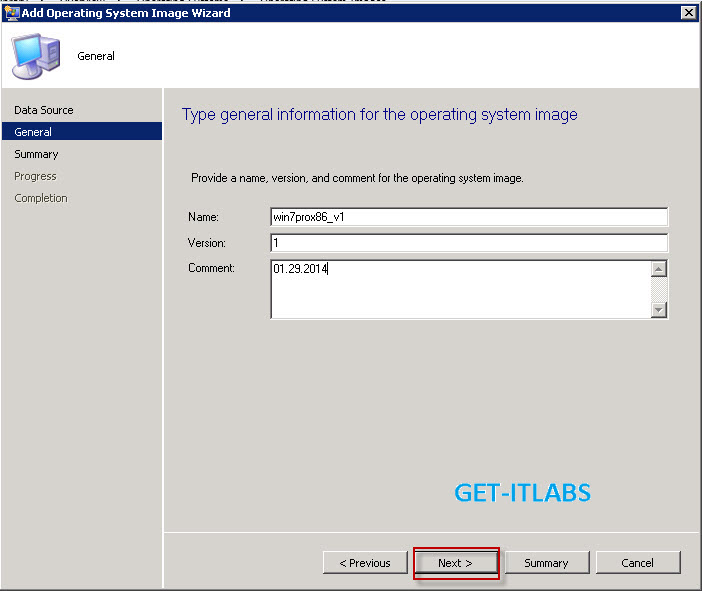Jump to Summary using the bottom button
This screenshot has height=591, width=702.
pos(547,563)
